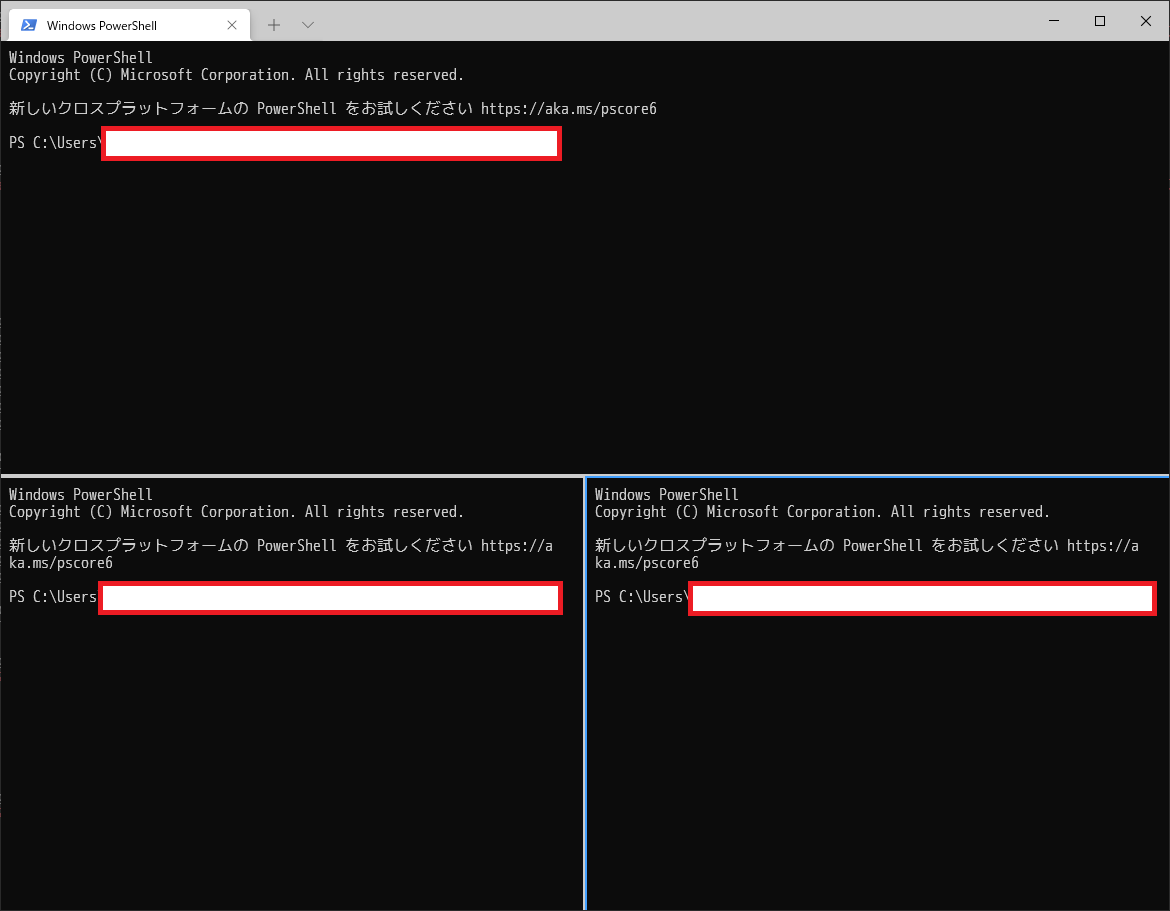Click the Copyright line in bottom-left pane
Image resolution: width=1170 pixels, height=911 pixels.
pyautogui.click(x=237, y=512)
